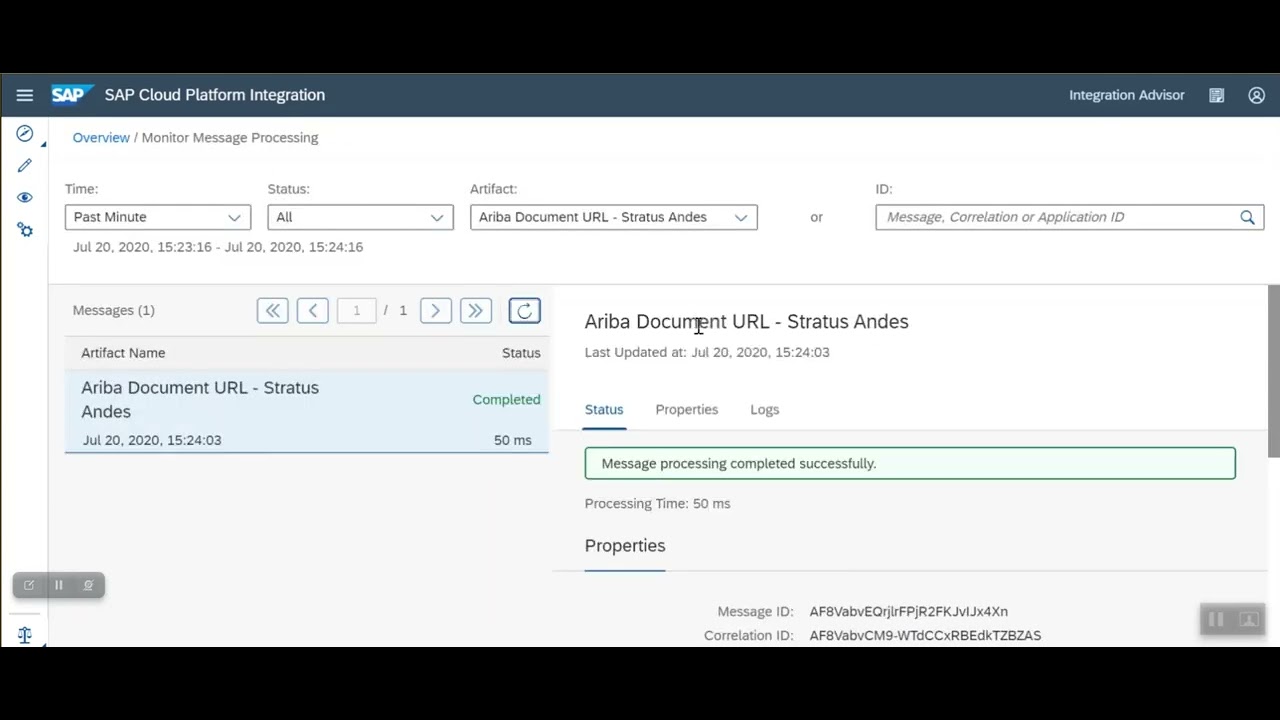Image resolution: width=1280 pixels, height=720 pixels.
Task: Click the time range text below the Time filter
Action: click(218, 247)
